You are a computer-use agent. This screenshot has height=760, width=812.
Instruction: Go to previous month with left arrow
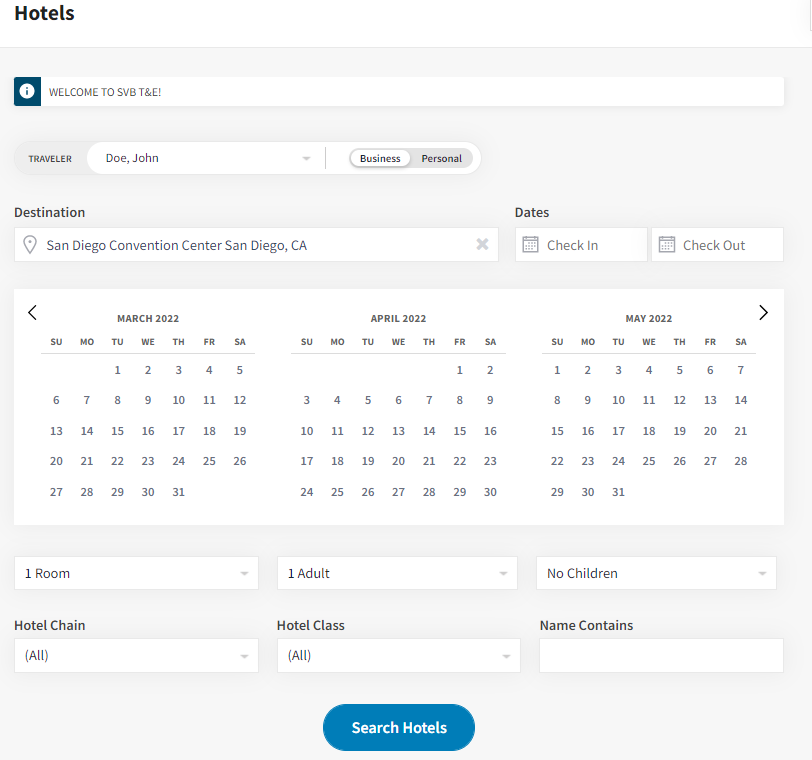pyautogui.click(x=32, y=312)
